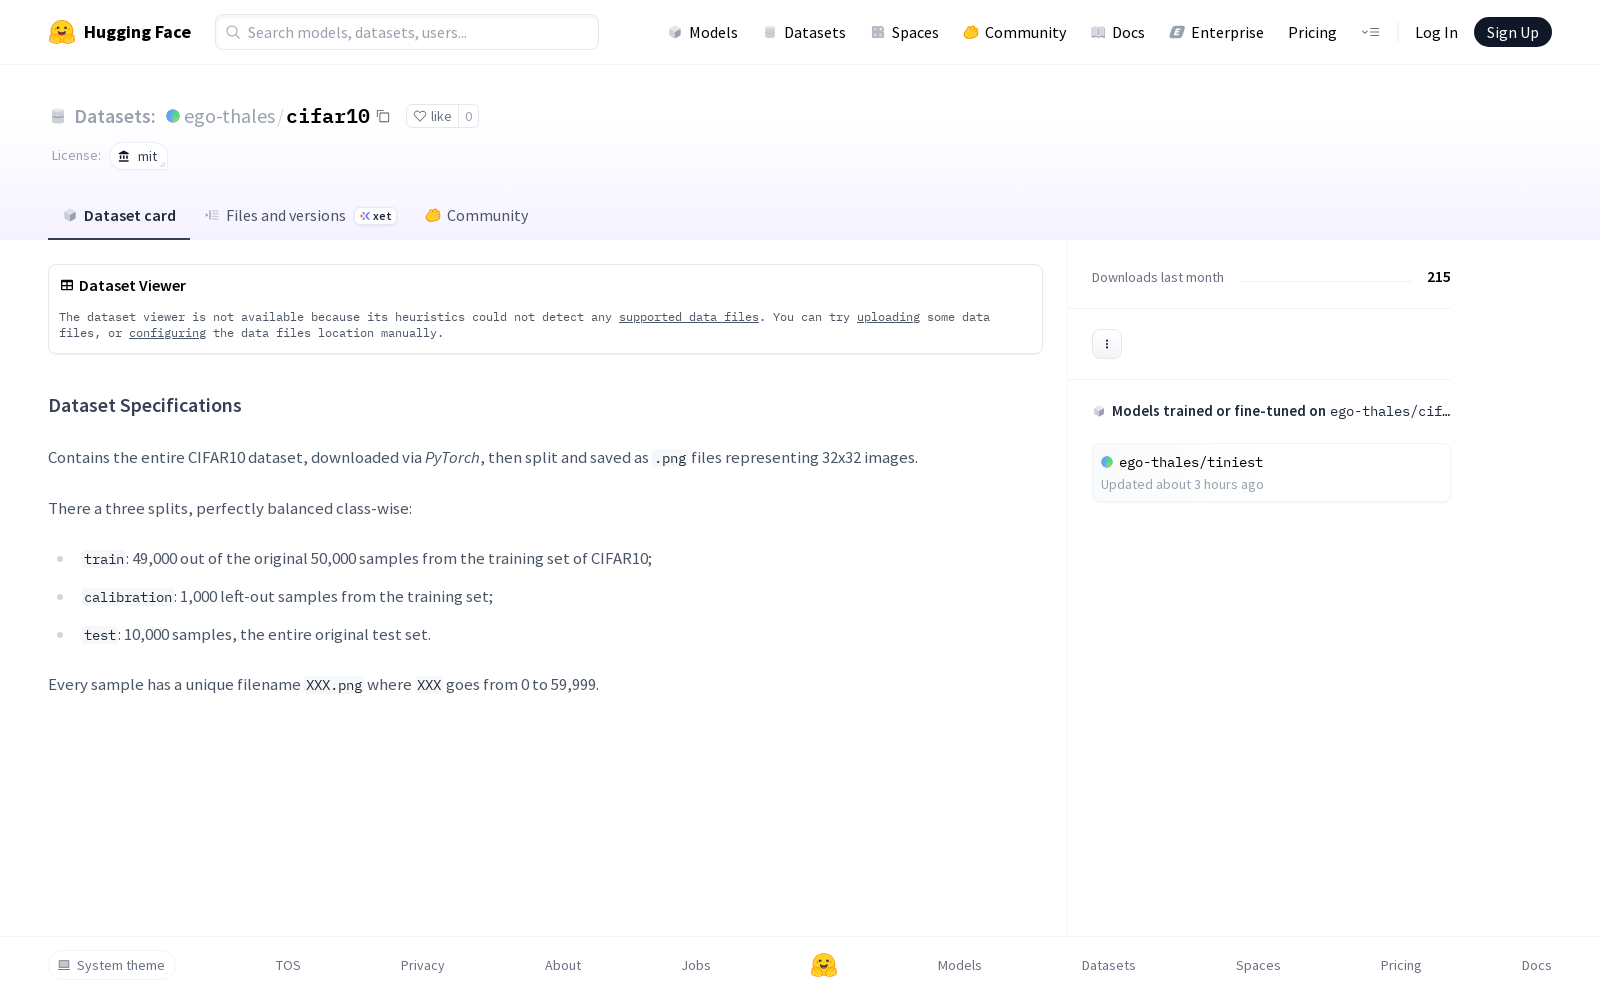Open System theme selector
The width and height of the screenshot is (1600, 1000).
[x=112, y=965]
